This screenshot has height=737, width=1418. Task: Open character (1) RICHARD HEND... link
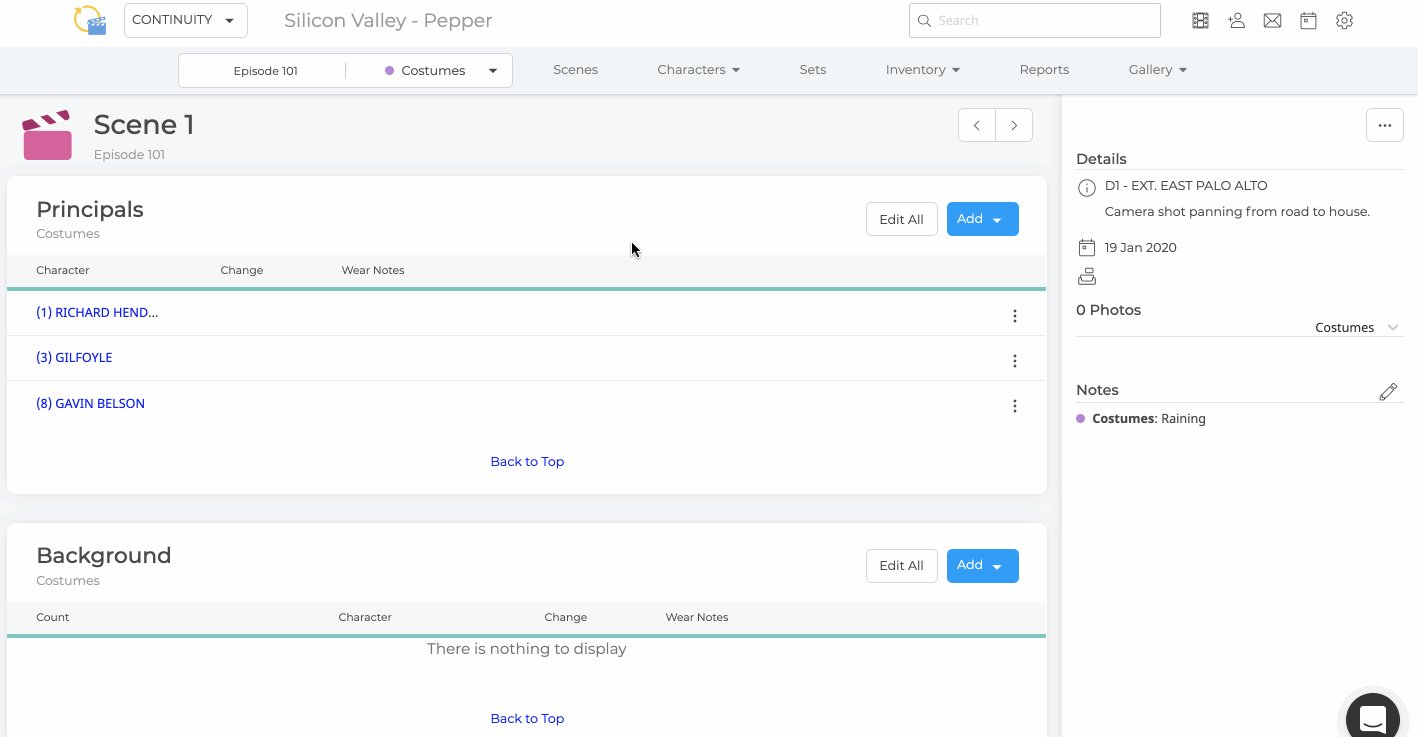tap(97, 313)
